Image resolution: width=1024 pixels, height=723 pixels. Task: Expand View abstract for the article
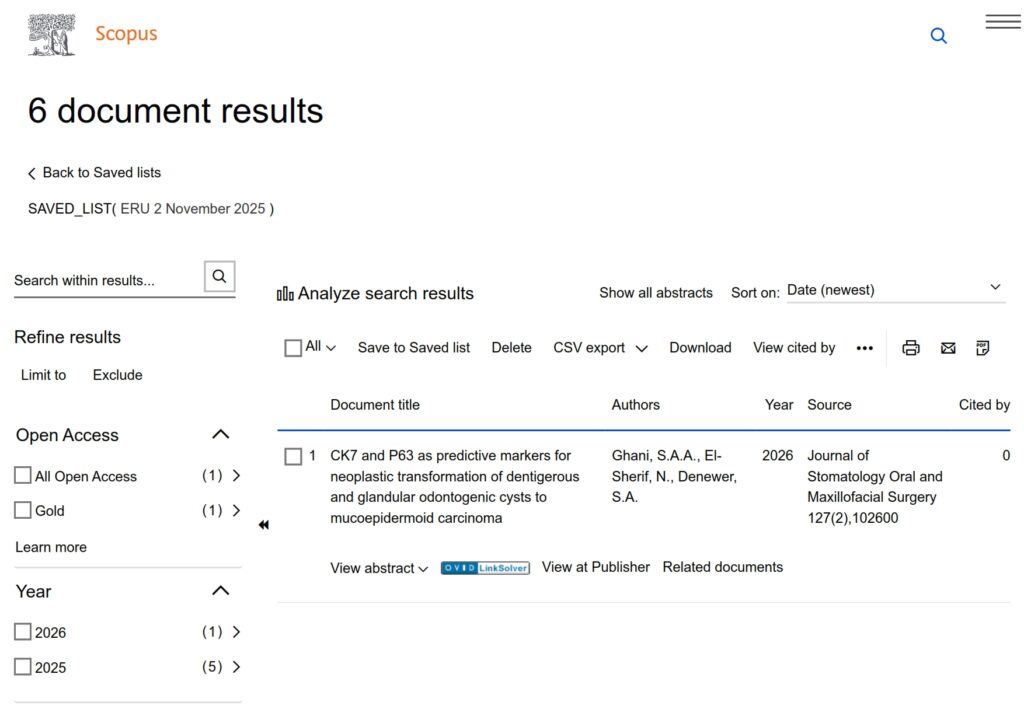pyautogui.click(x=379, y=568)
